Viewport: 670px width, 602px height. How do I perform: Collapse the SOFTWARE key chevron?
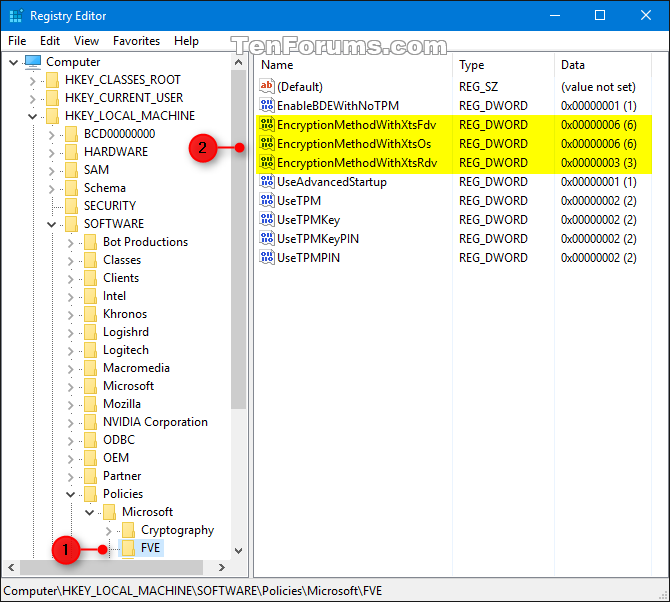pyautogui.click(x=51, y=224)
